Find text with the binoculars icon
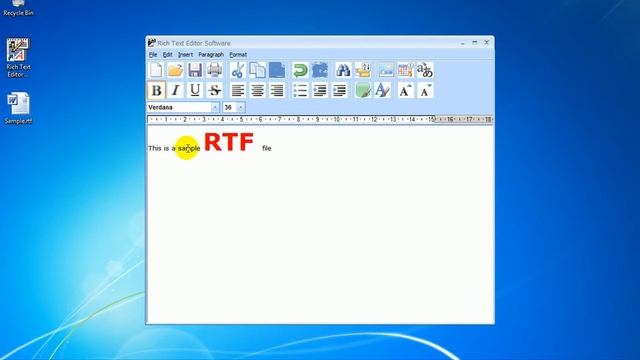 tap(343, 70)
